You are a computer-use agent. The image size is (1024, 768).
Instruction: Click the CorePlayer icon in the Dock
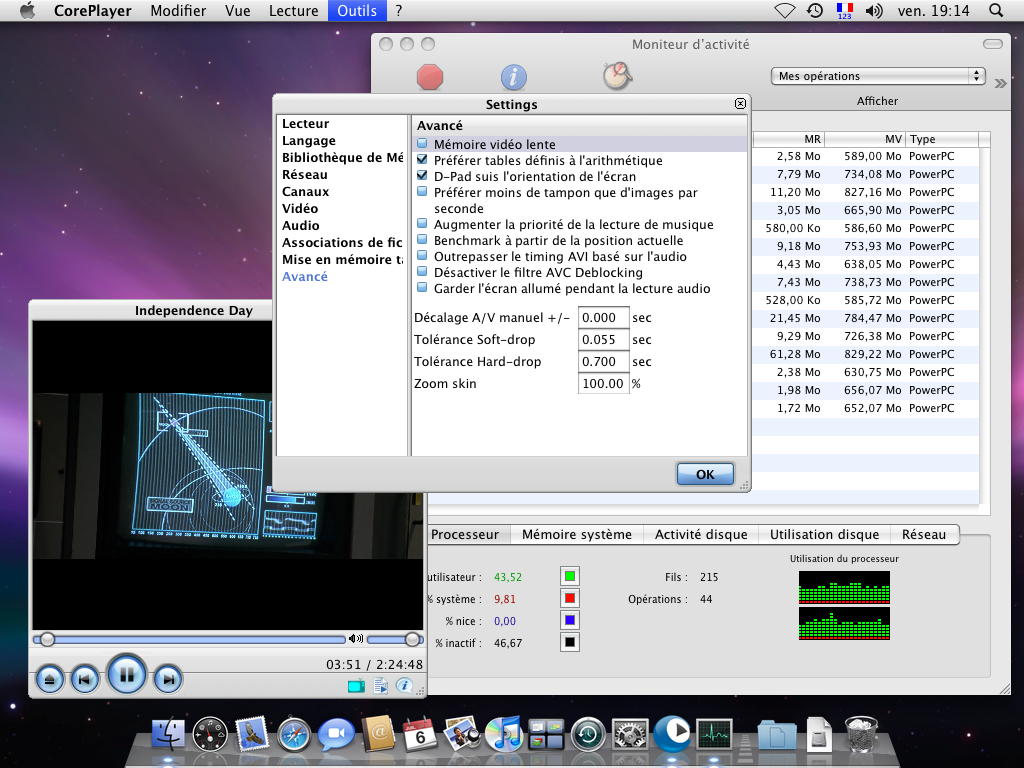coord(672,733)
